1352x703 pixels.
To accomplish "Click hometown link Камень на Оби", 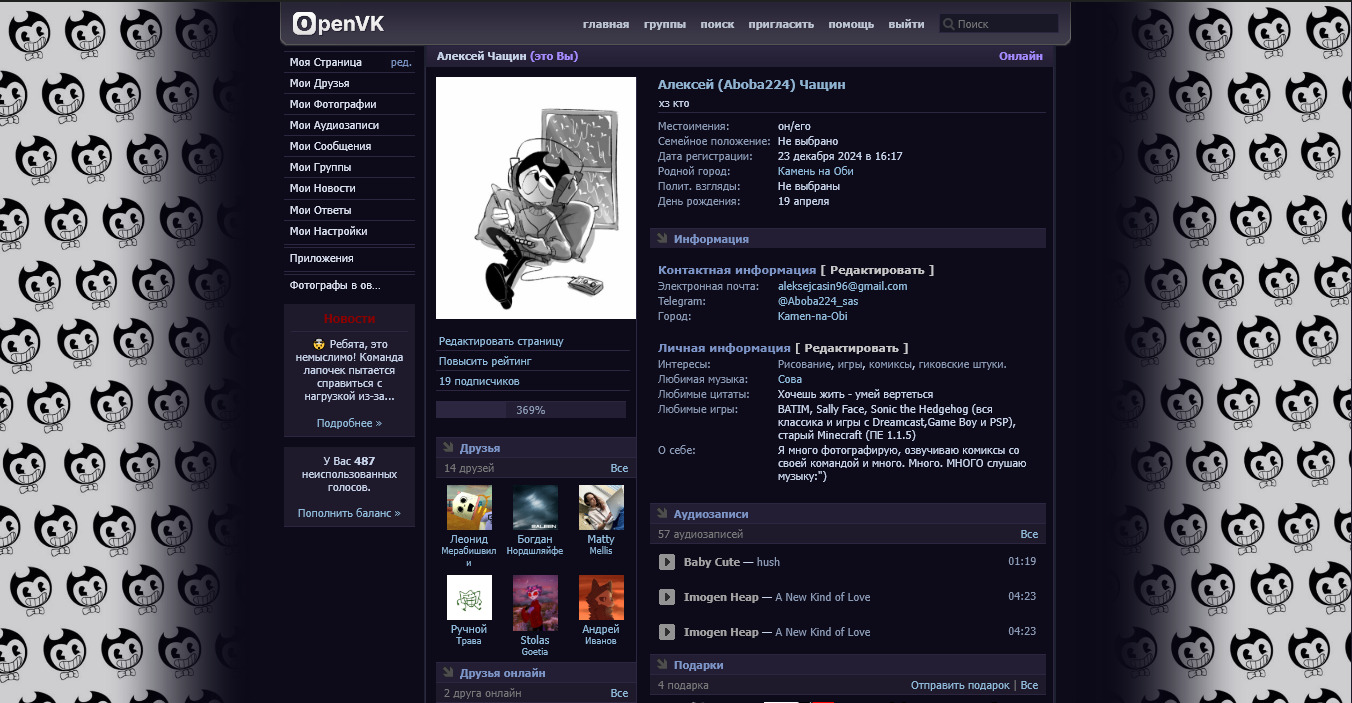I will click(815, 171).
